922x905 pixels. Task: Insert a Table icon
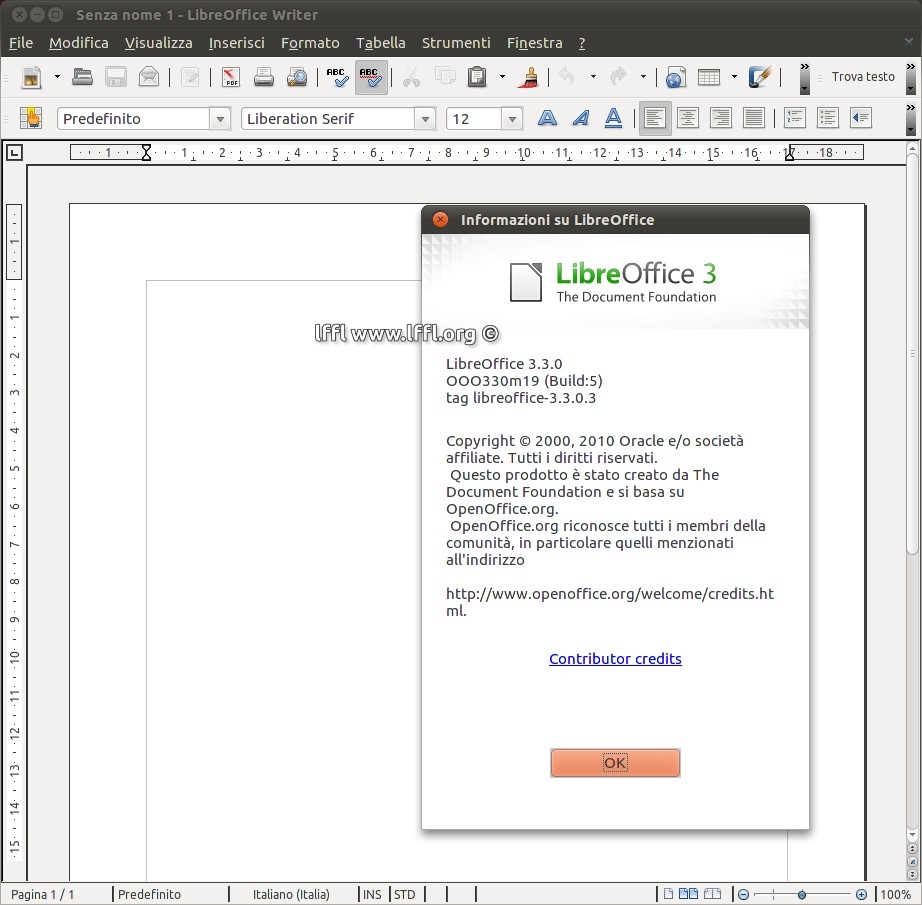pyautogui.click(x=709, y=77)
